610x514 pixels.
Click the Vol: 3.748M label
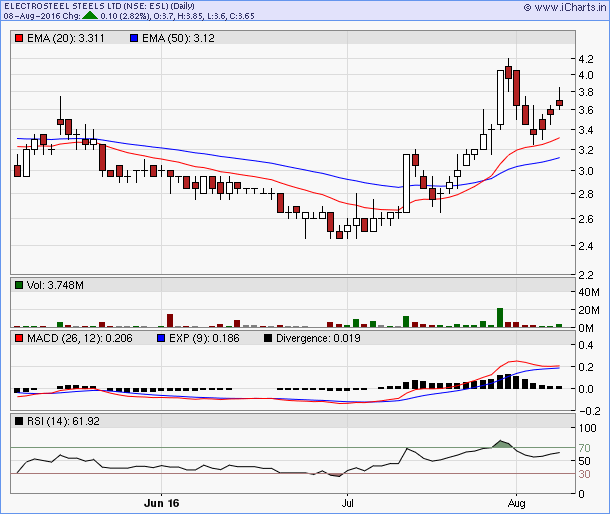click(x=55, y=285)
